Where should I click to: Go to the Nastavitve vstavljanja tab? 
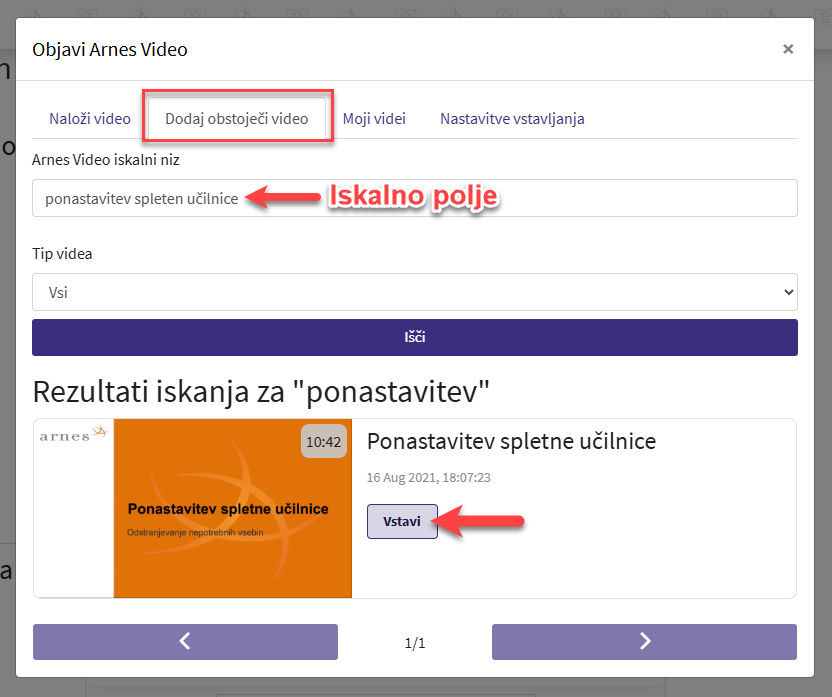click(512, 118)
